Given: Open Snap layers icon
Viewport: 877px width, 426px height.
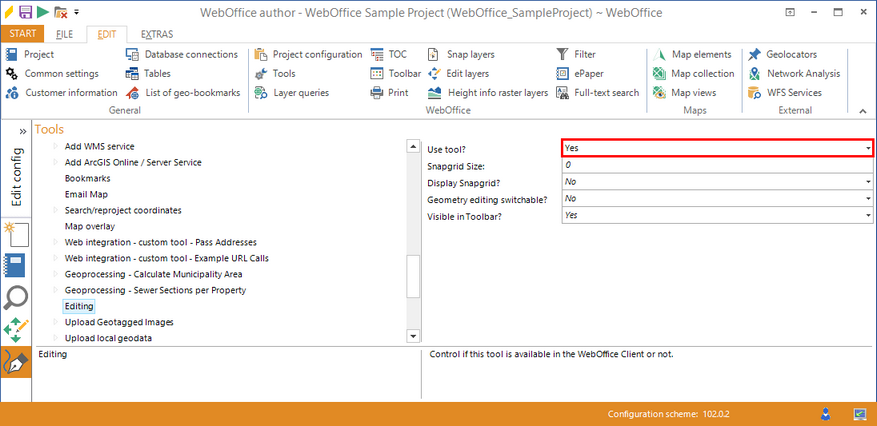Looking at the screenshot, I should click(x=434, y=54).
